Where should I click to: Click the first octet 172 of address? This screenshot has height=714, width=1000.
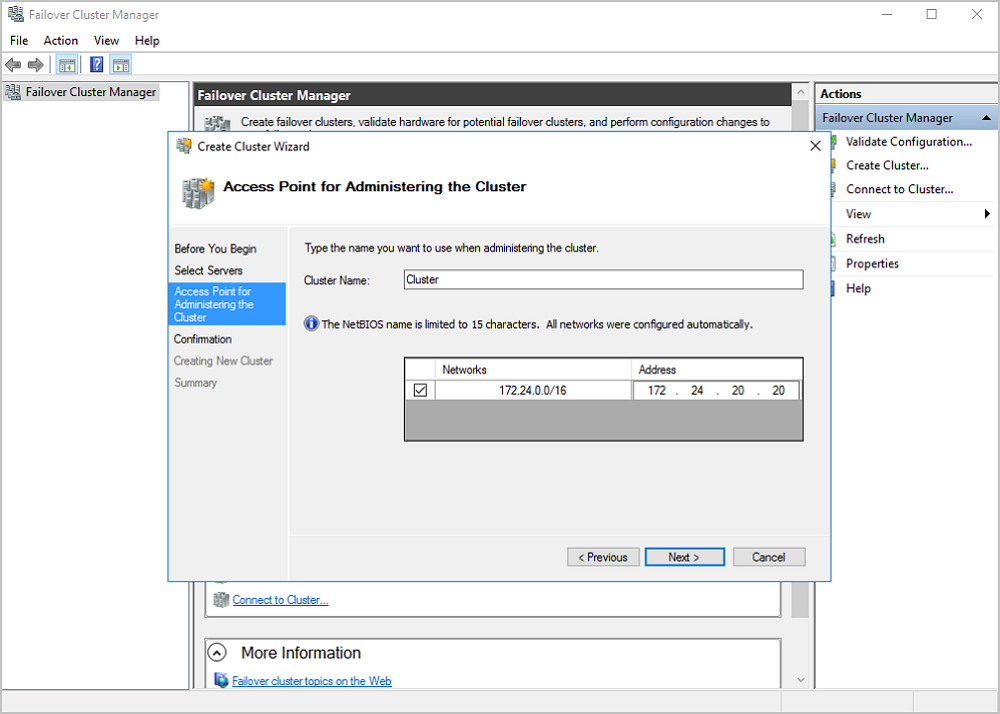656,390
